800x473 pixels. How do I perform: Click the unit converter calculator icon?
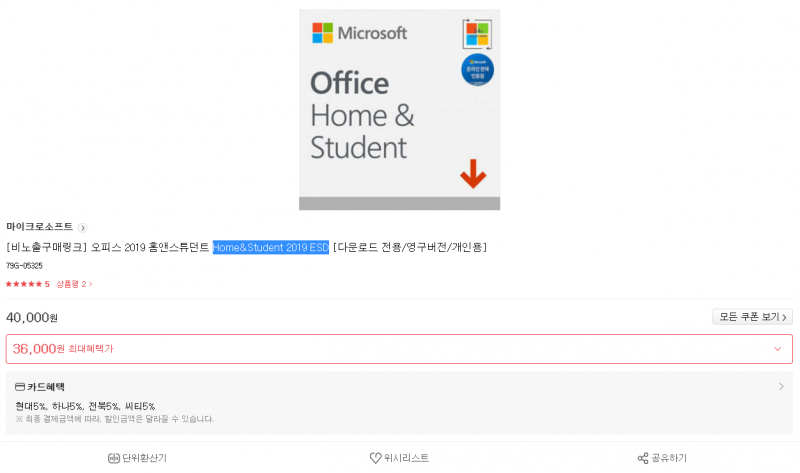114,458
